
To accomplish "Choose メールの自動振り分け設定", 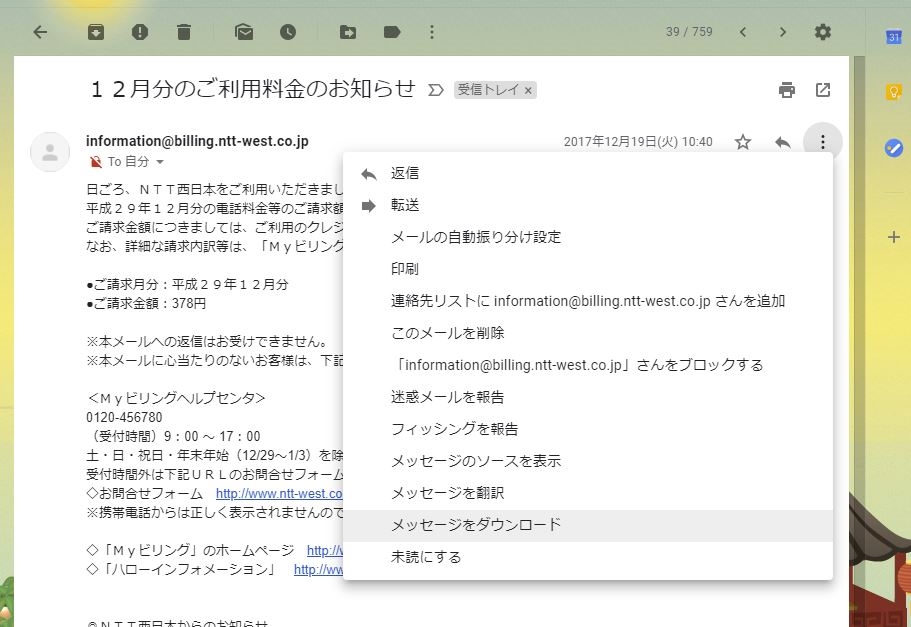I will pos(587,237).
